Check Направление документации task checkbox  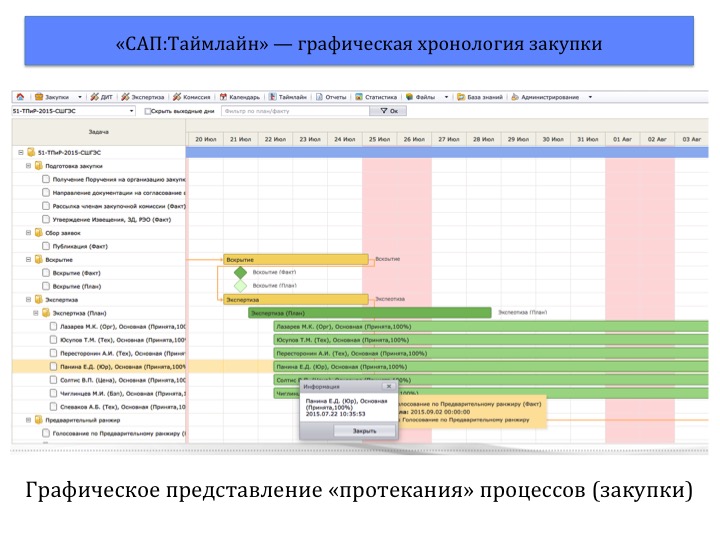[x=46, y=192]
